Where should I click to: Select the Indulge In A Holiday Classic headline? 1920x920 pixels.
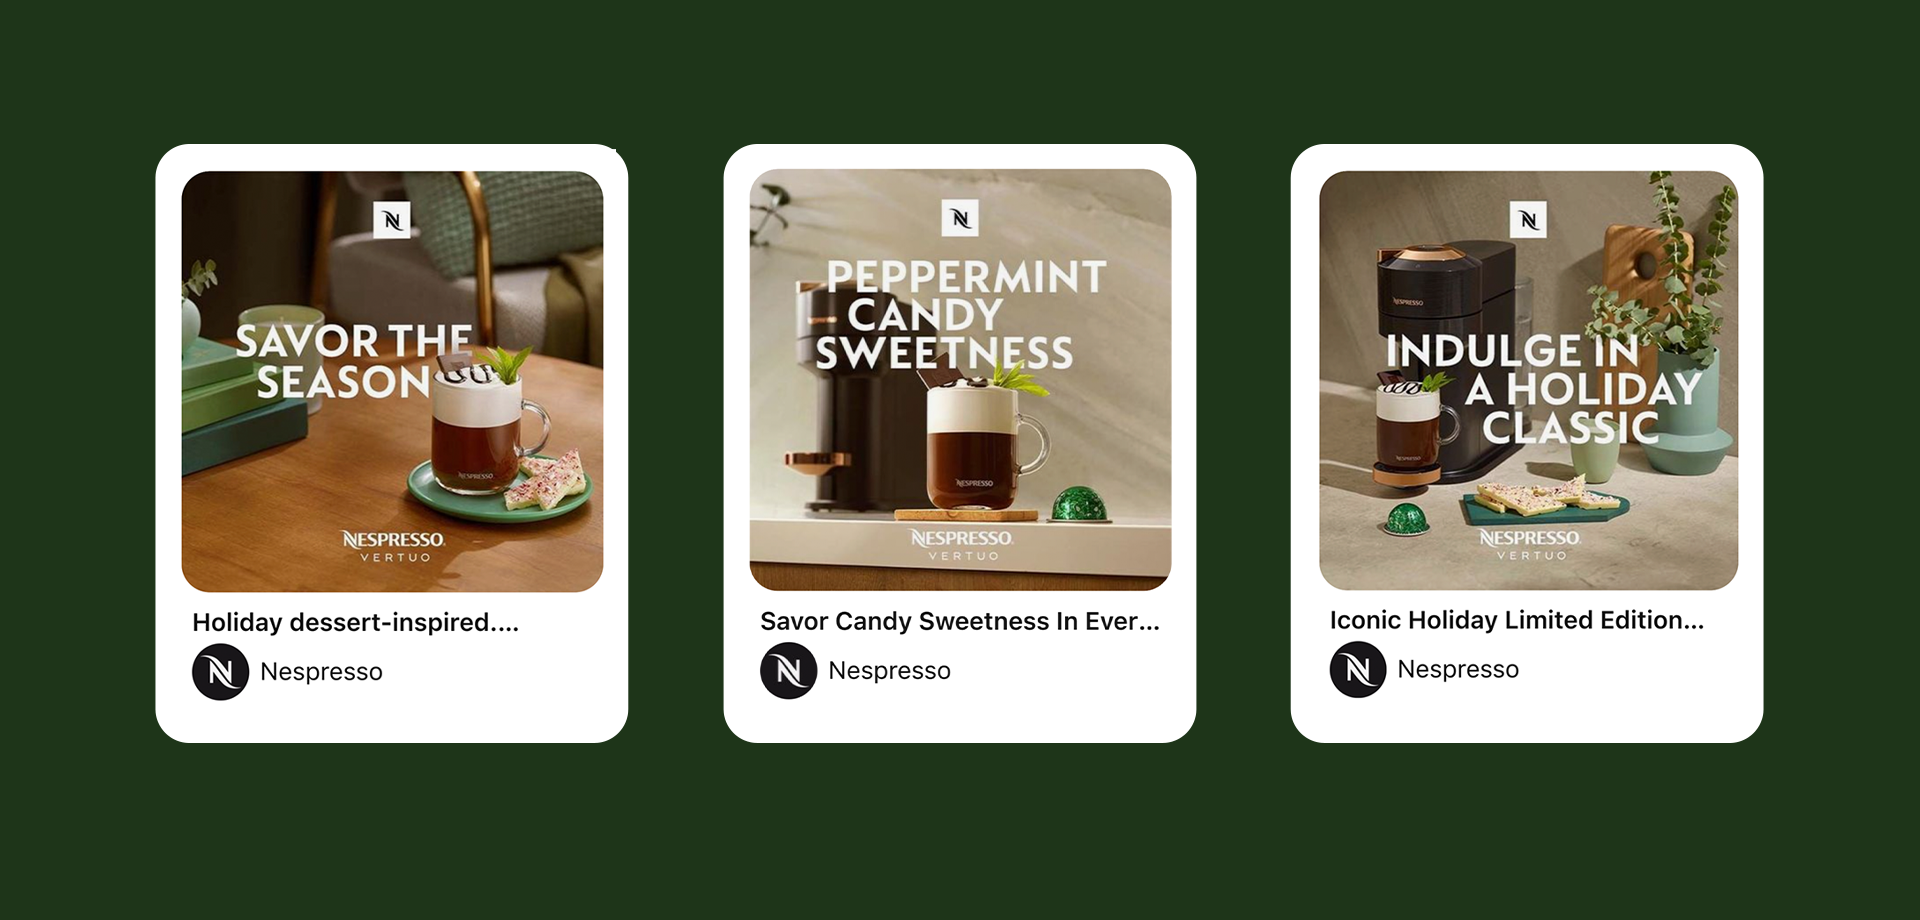[1544, 389]
